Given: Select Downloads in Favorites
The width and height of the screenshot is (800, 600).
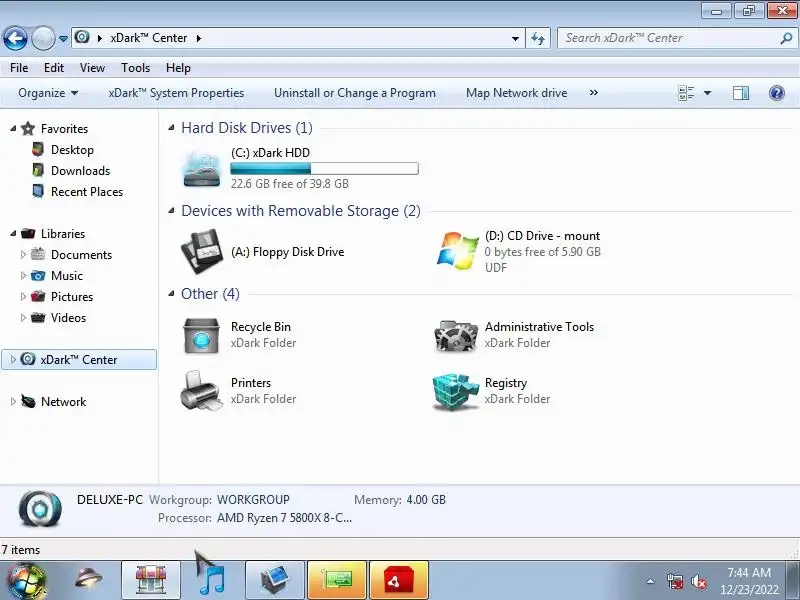Looking at the screenshot, I should [x=80, y=171].
